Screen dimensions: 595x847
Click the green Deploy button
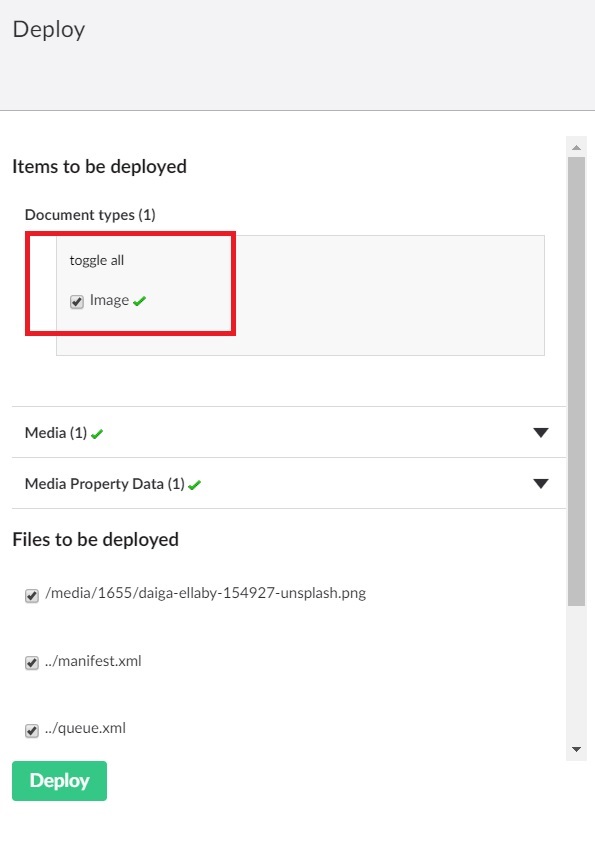click(x=59, y=781)
